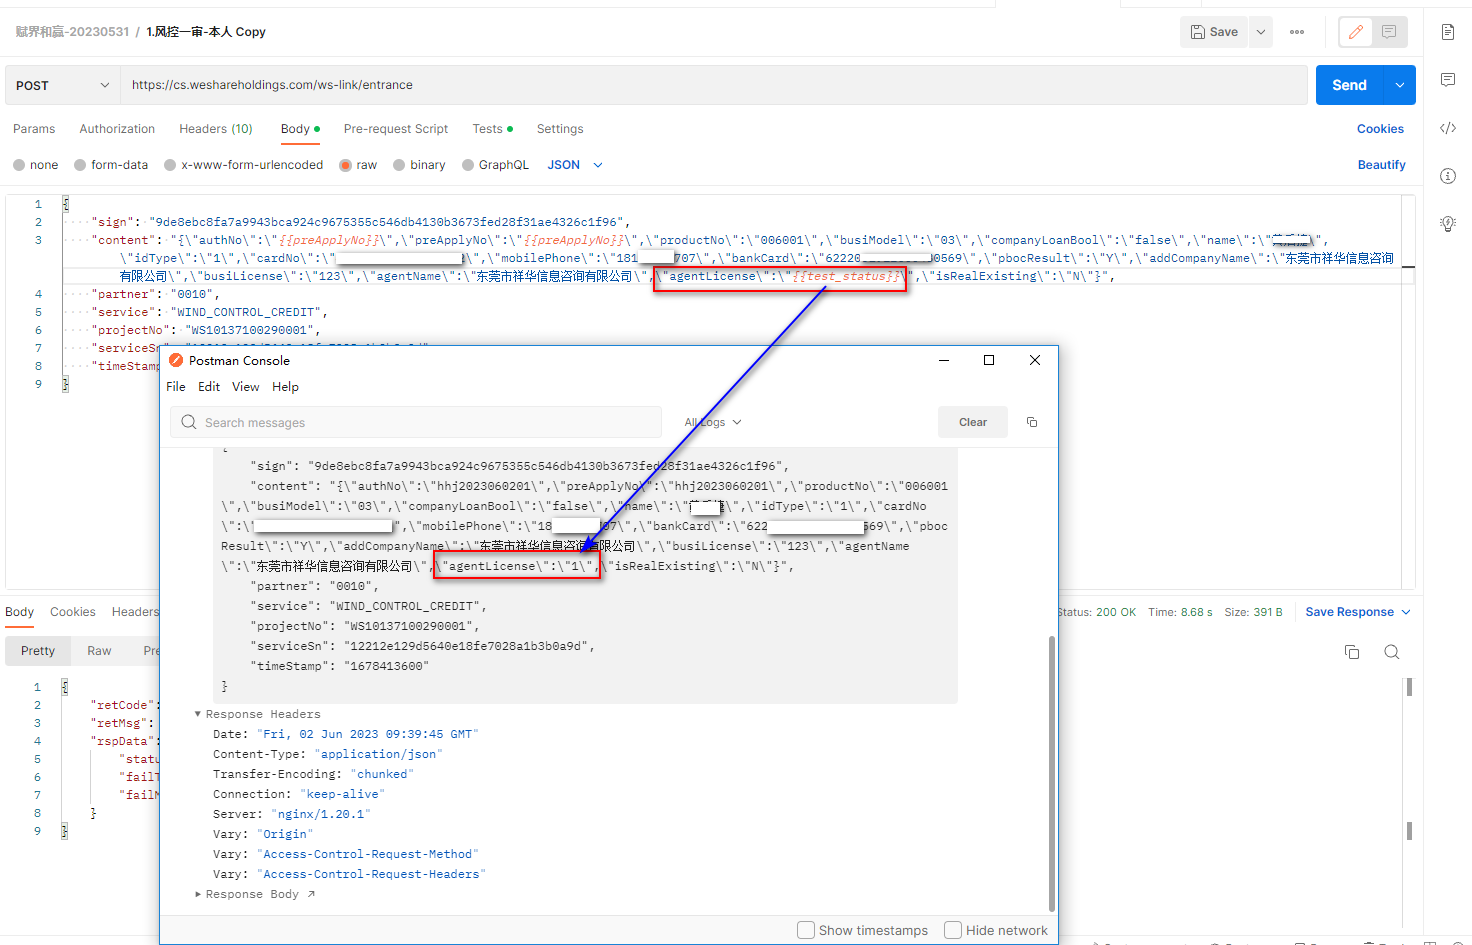Search the response body magnifier icon

1391,652
